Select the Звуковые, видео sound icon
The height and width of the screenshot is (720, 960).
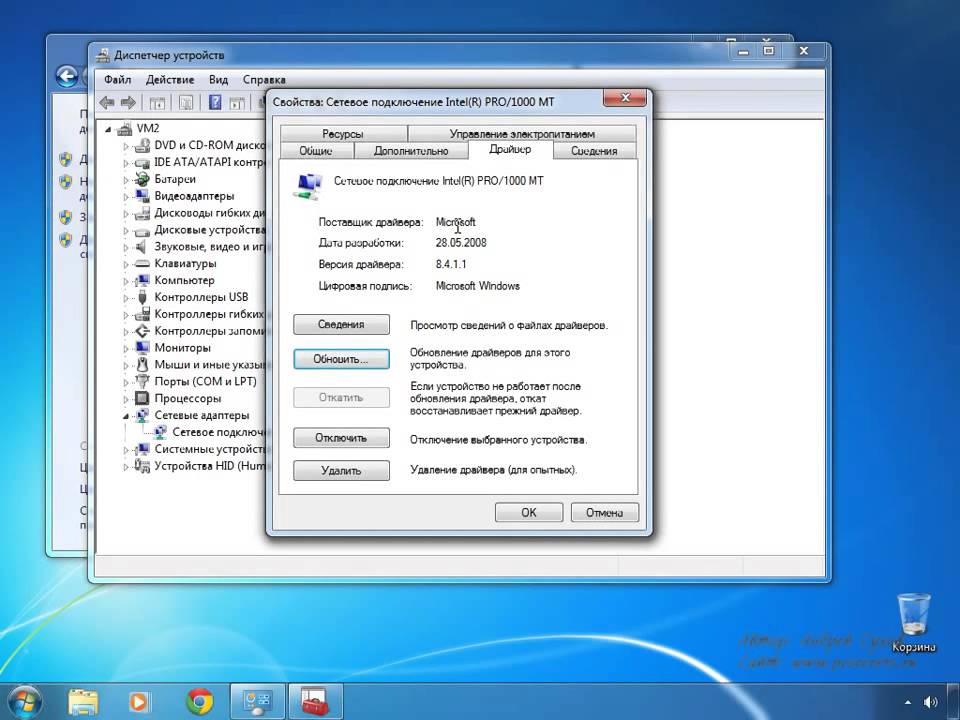coord(142,247)
